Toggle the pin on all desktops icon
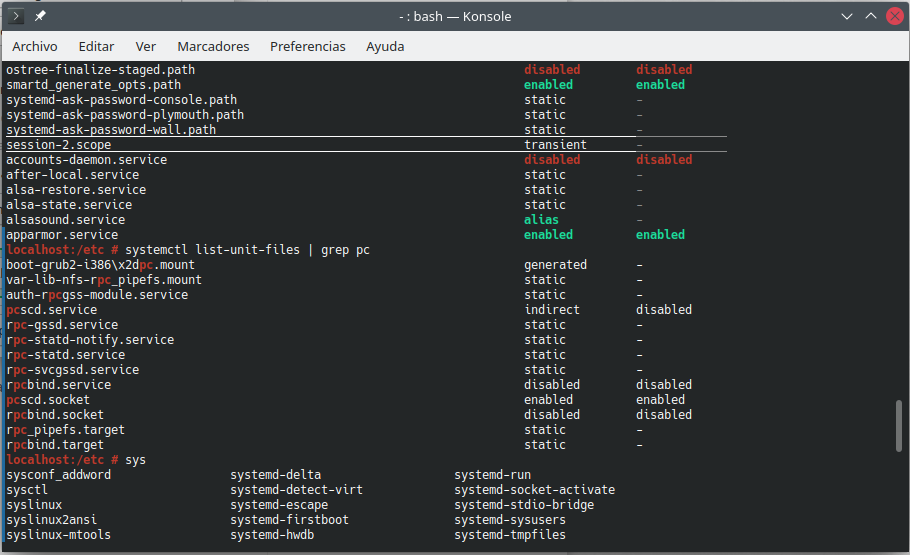Screen dimensions: 910x555 (x=40, y=16)
